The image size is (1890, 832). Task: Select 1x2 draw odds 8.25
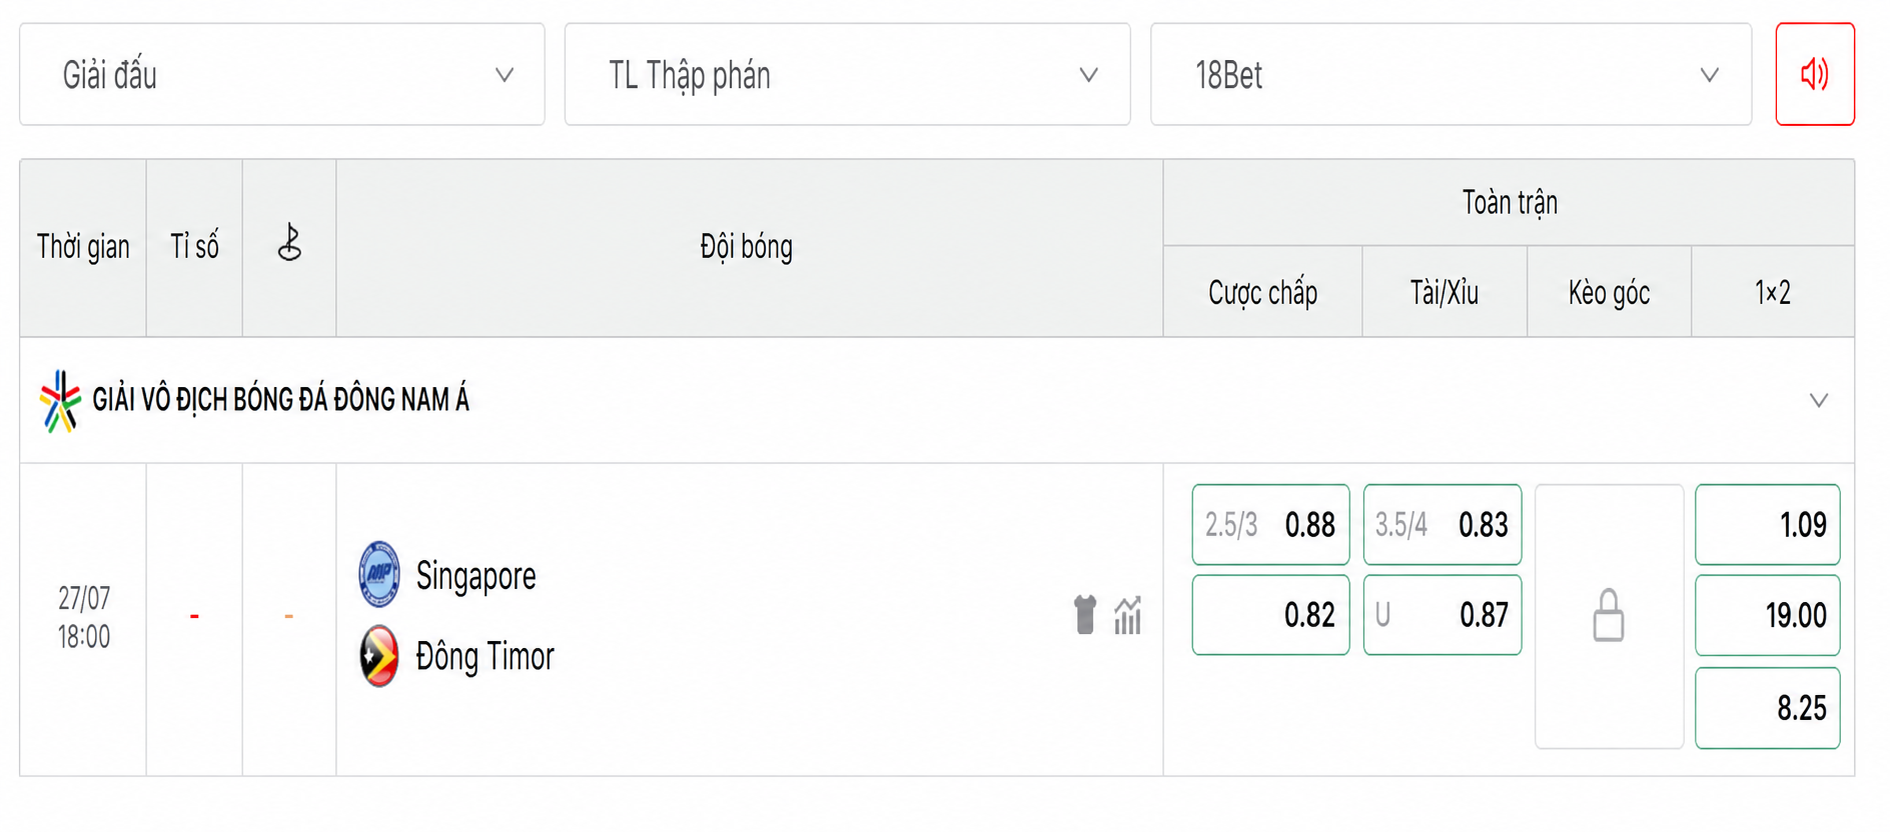pyautogui.click(x=1767, y=708)
